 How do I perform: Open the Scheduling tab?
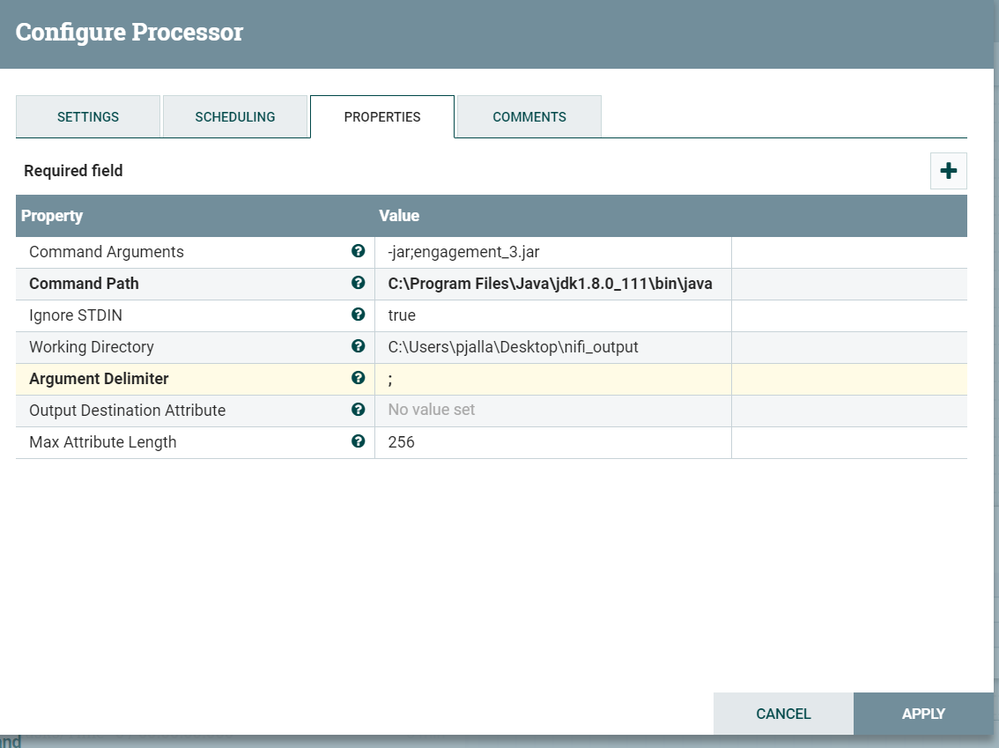[x=235, y=117]
